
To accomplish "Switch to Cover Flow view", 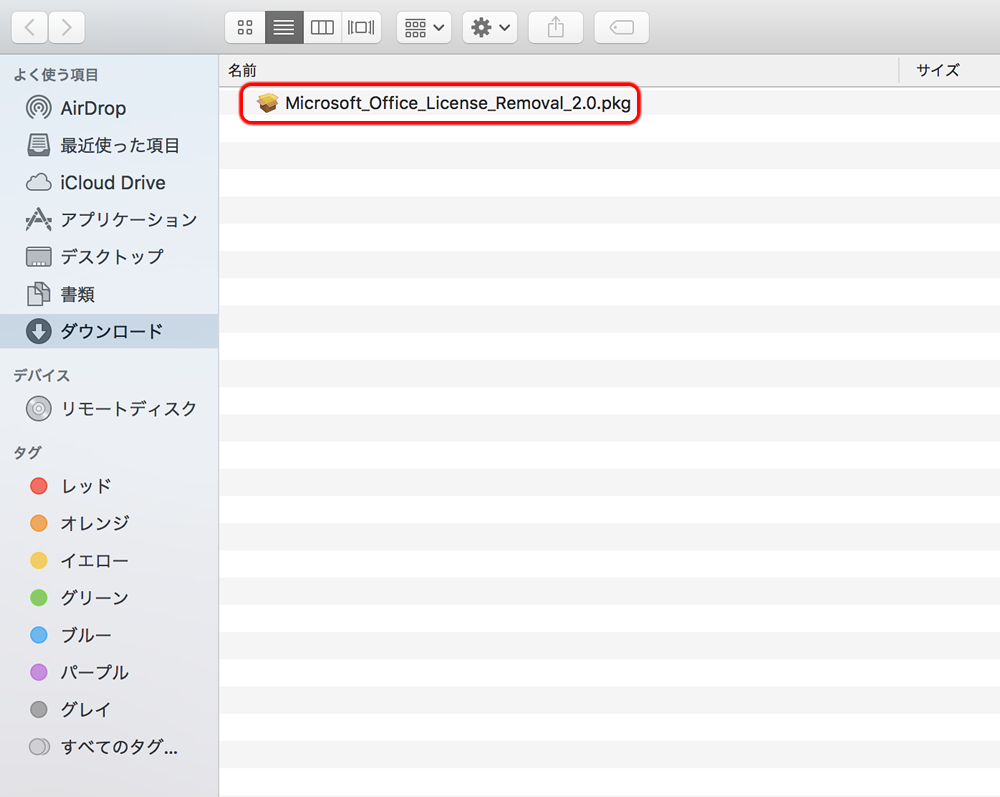I will (x=361, y=27).
